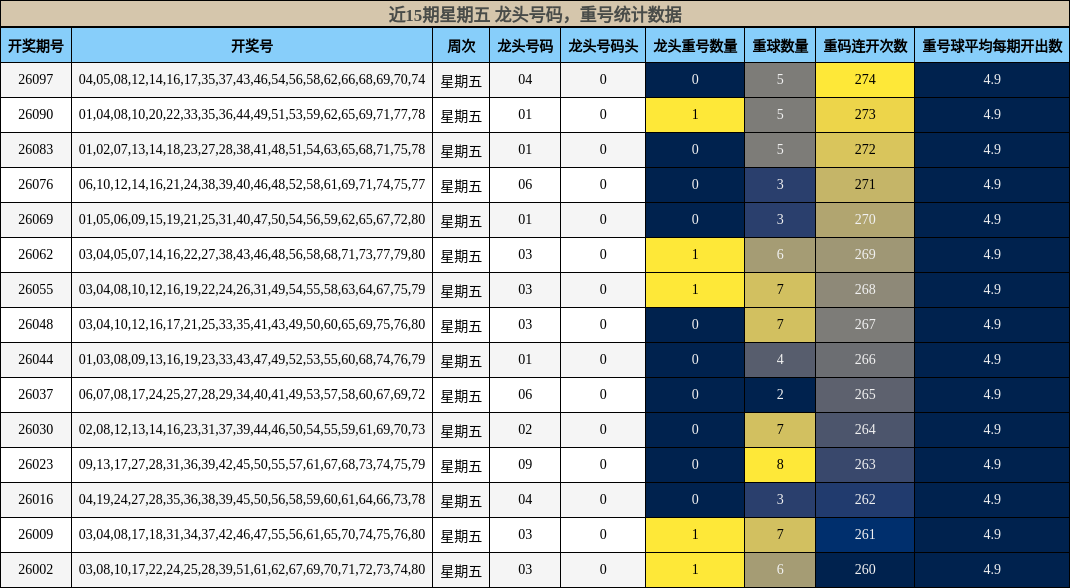Click the yellow 1 龙头重号数量 cell for 26090
1070x588 pixels.
pyautogui.click(x=695, y=115)
